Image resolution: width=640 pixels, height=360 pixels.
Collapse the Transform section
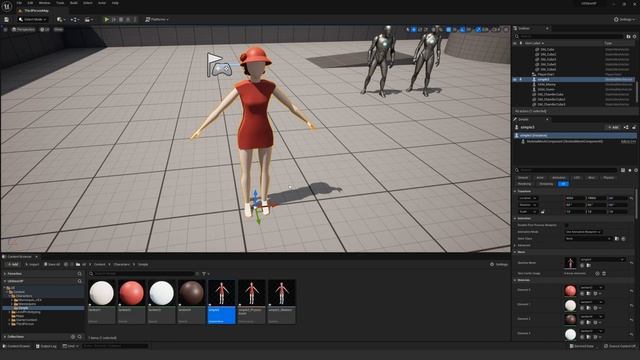(515, 191)
